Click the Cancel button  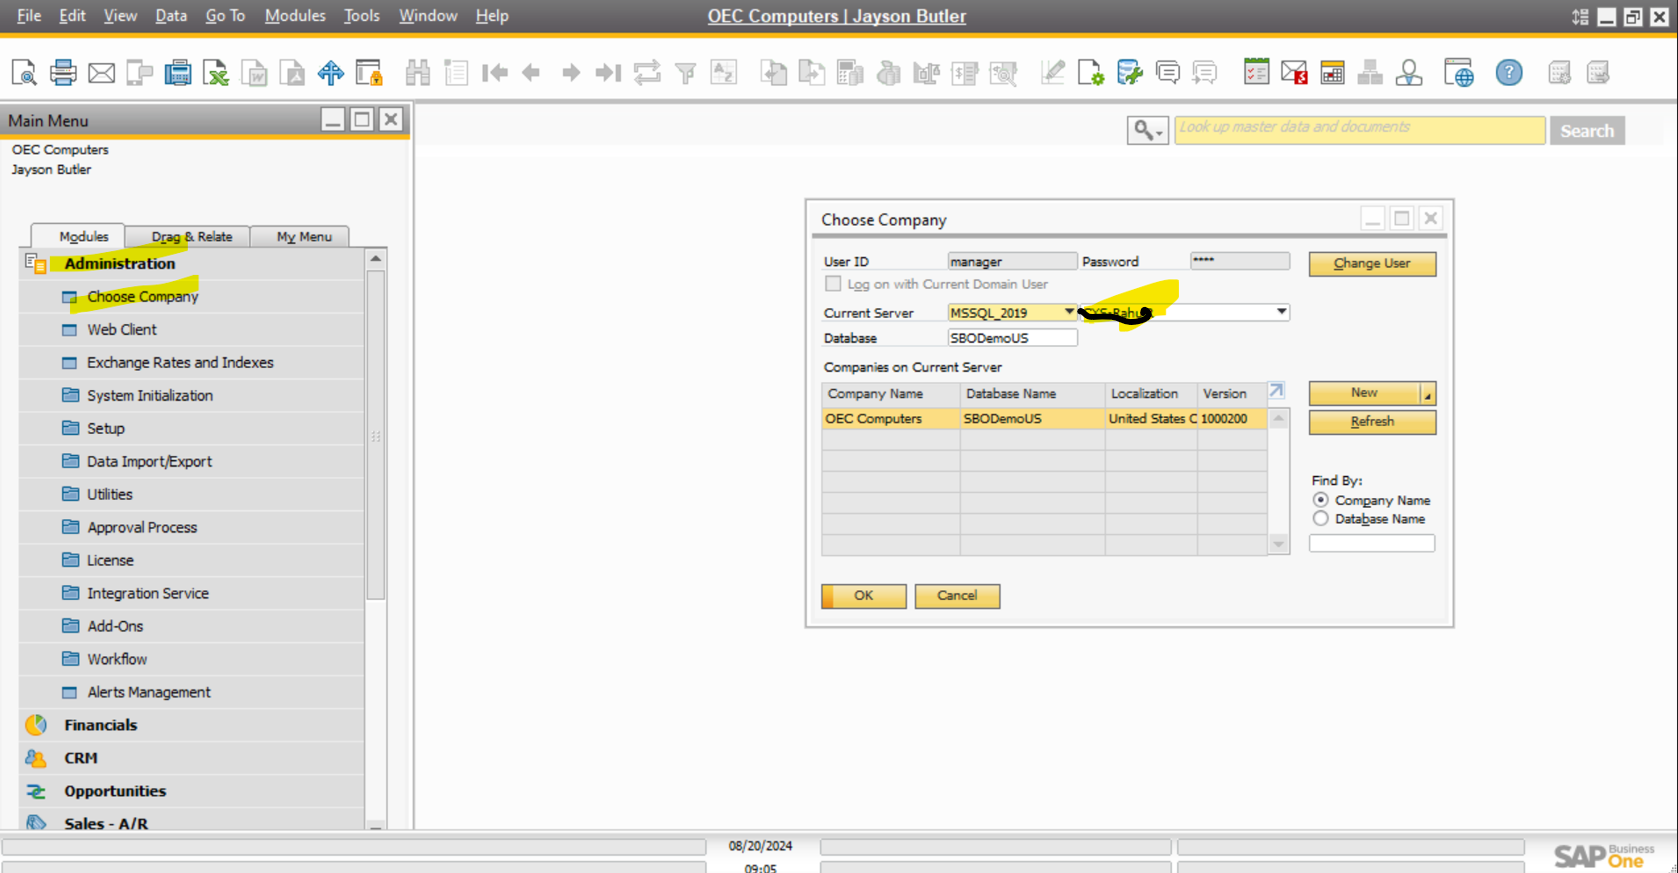(x=957, y=596)
